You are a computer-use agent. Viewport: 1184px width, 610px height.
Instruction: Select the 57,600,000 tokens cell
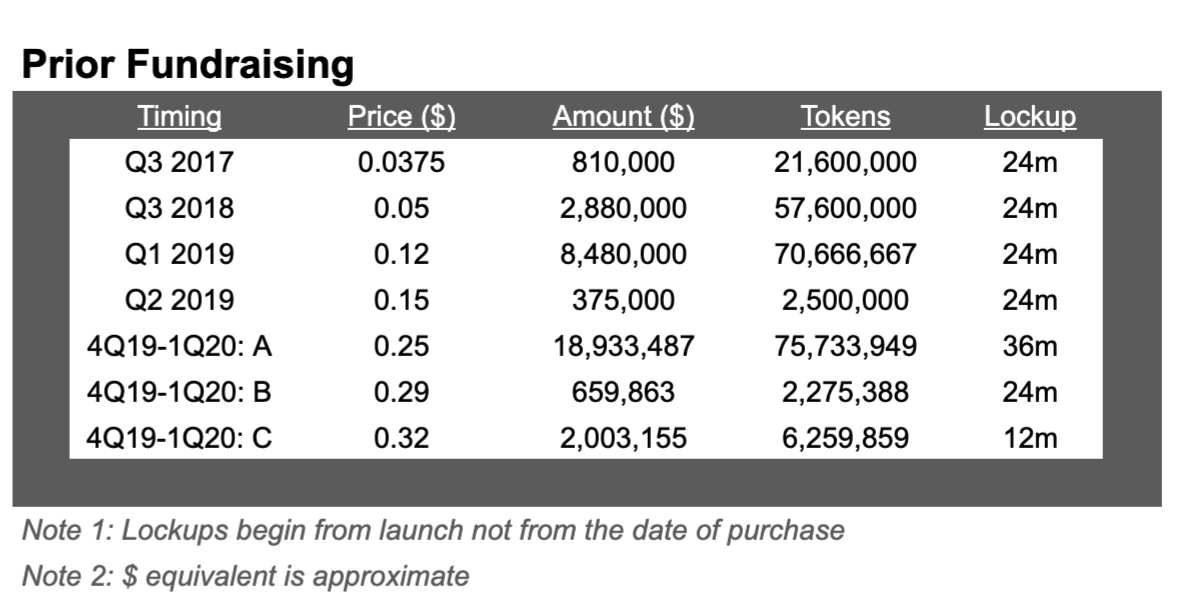pyautogui.click(x=845, y=209)
